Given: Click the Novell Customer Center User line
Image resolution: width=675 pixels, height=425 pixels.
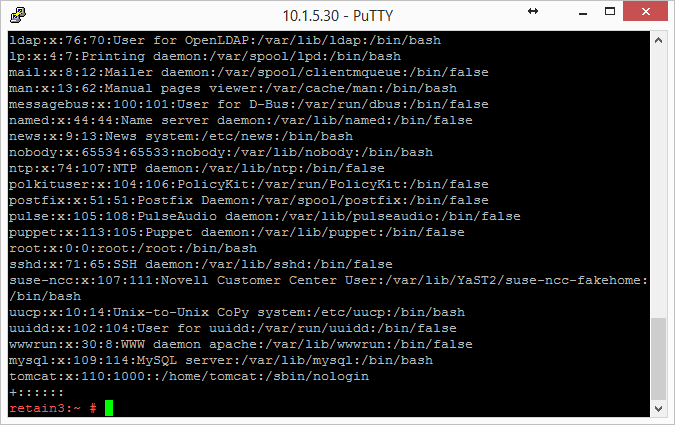Looking at the screenshot, I should [328, 280].
